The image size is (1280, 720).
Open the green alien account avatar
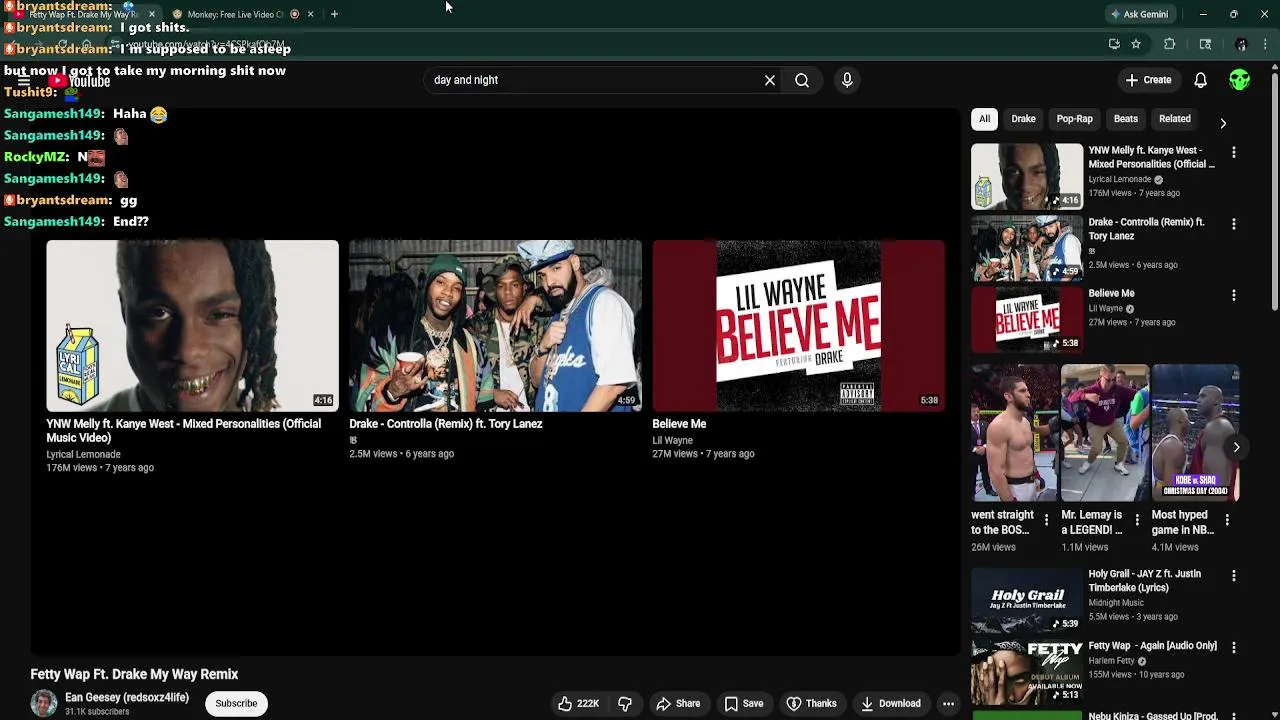point(1240,80)
